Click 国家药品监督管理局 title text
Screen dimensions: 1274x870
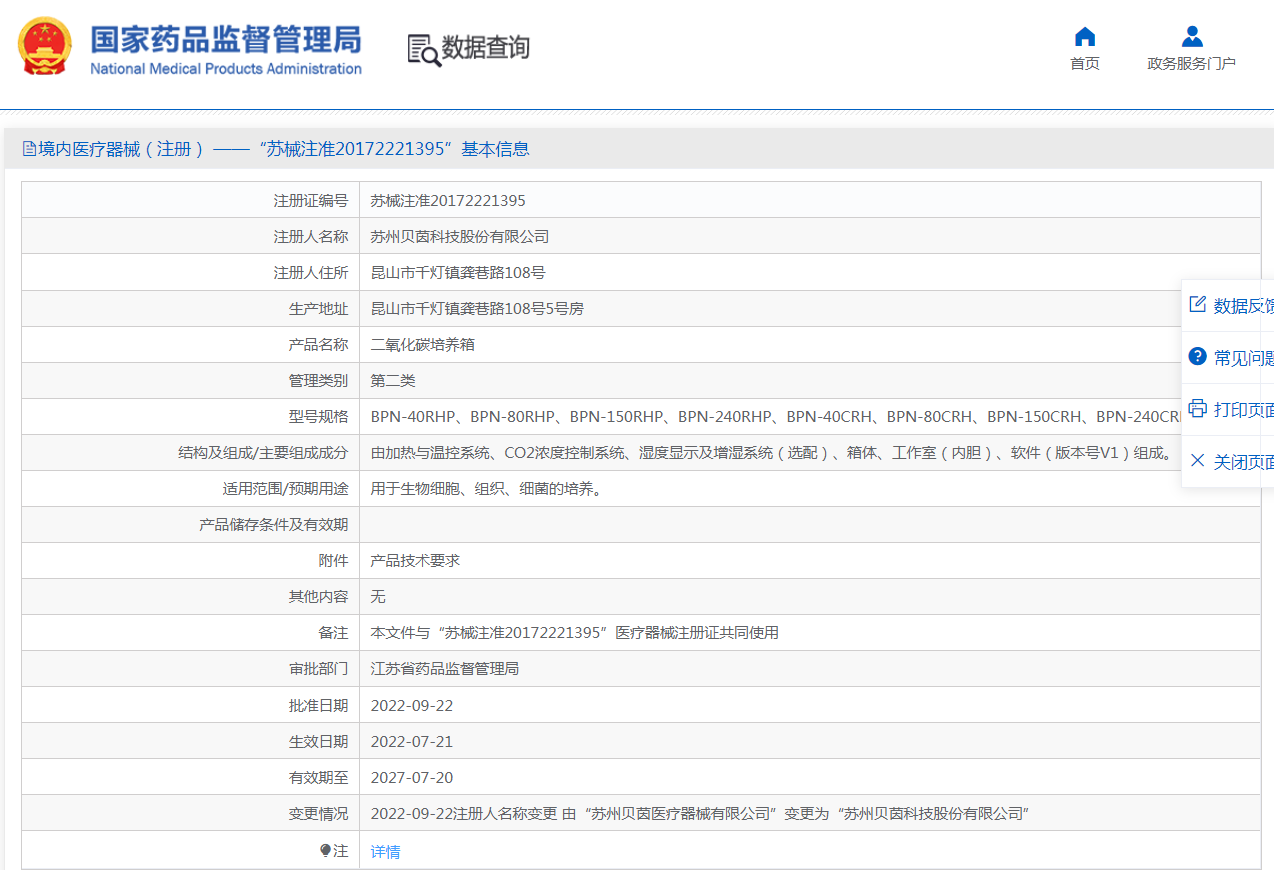pyautogui.click(x=226, y=39)
